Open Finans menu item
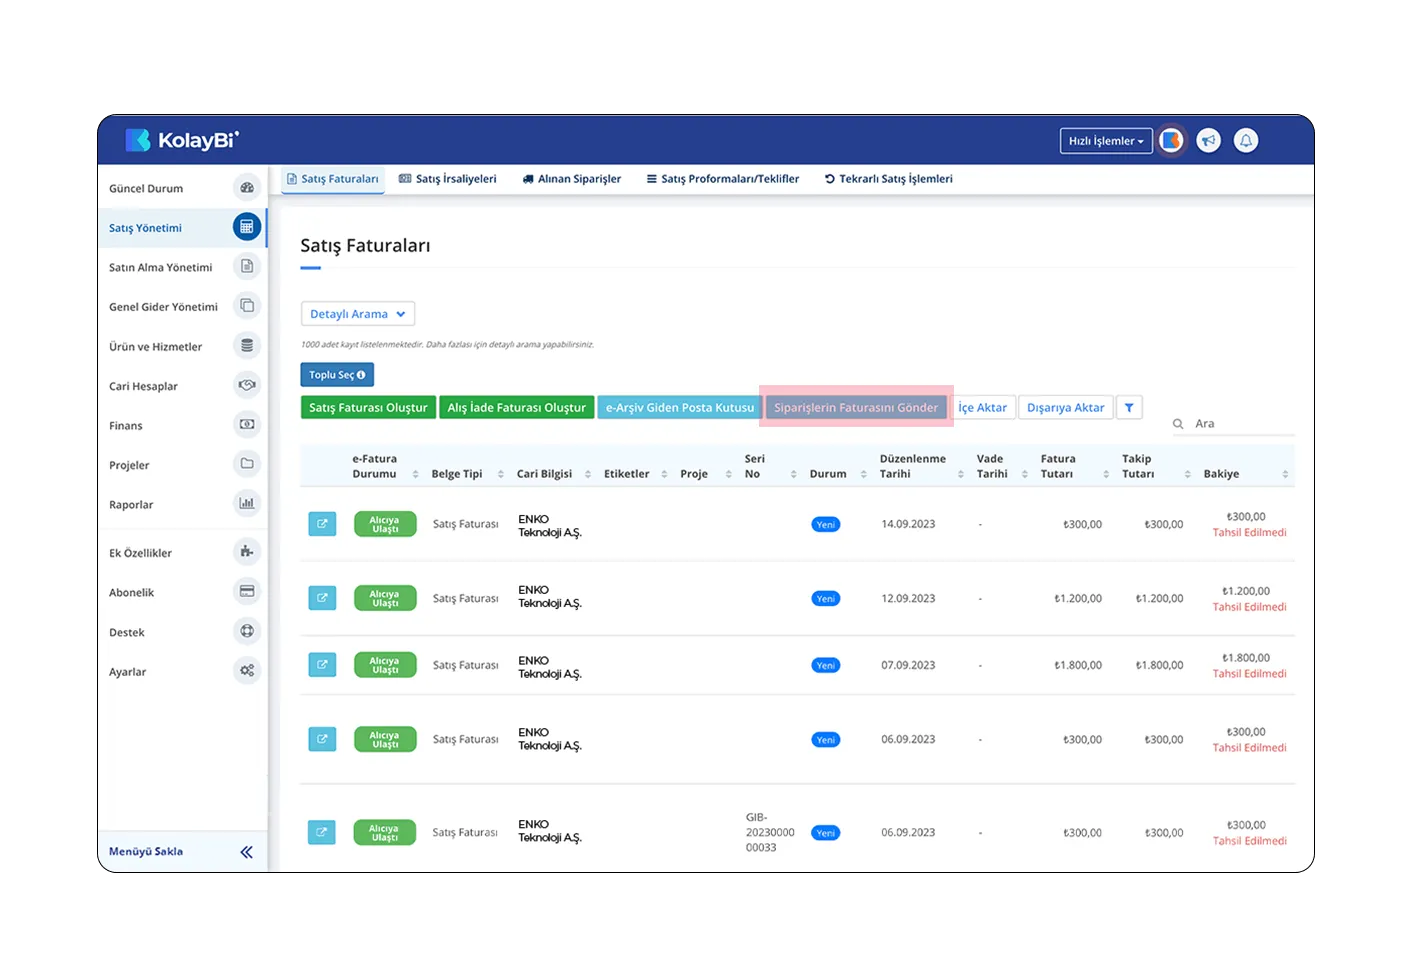1412x960 pixels. pos(182,426)
